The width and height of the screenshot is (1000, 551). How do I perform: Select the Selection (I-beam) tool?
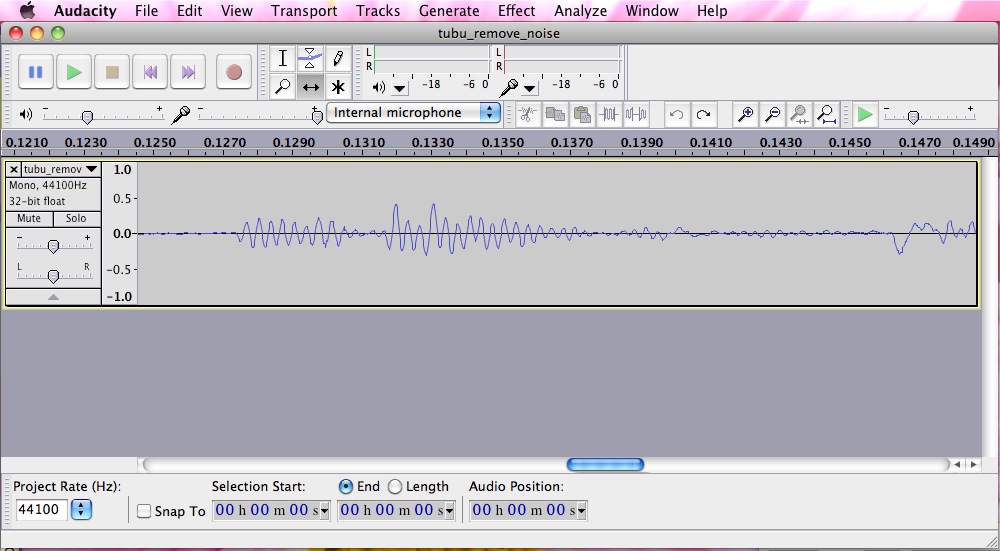pyautogui.click(x=283, y=59)
